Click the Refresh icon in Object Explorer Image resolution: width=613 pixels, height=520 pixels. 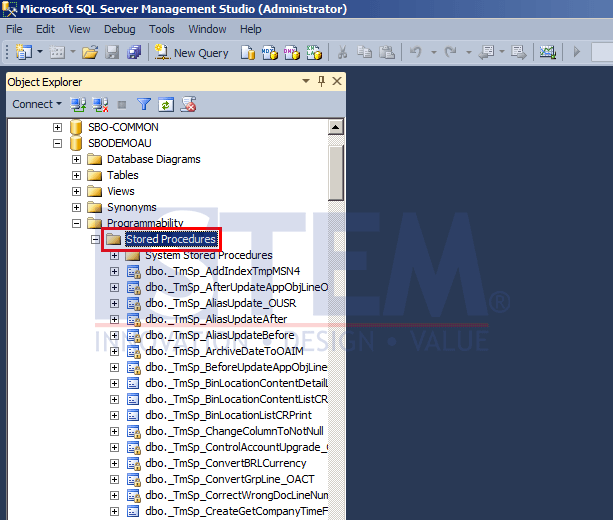point(166,104)
